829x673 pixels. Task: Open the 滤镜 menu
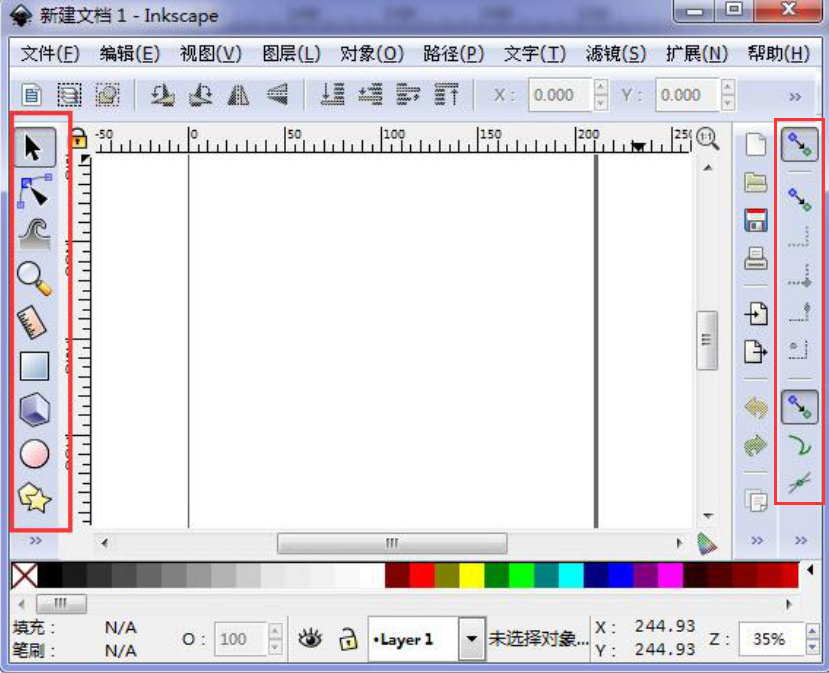pos(615,54)
